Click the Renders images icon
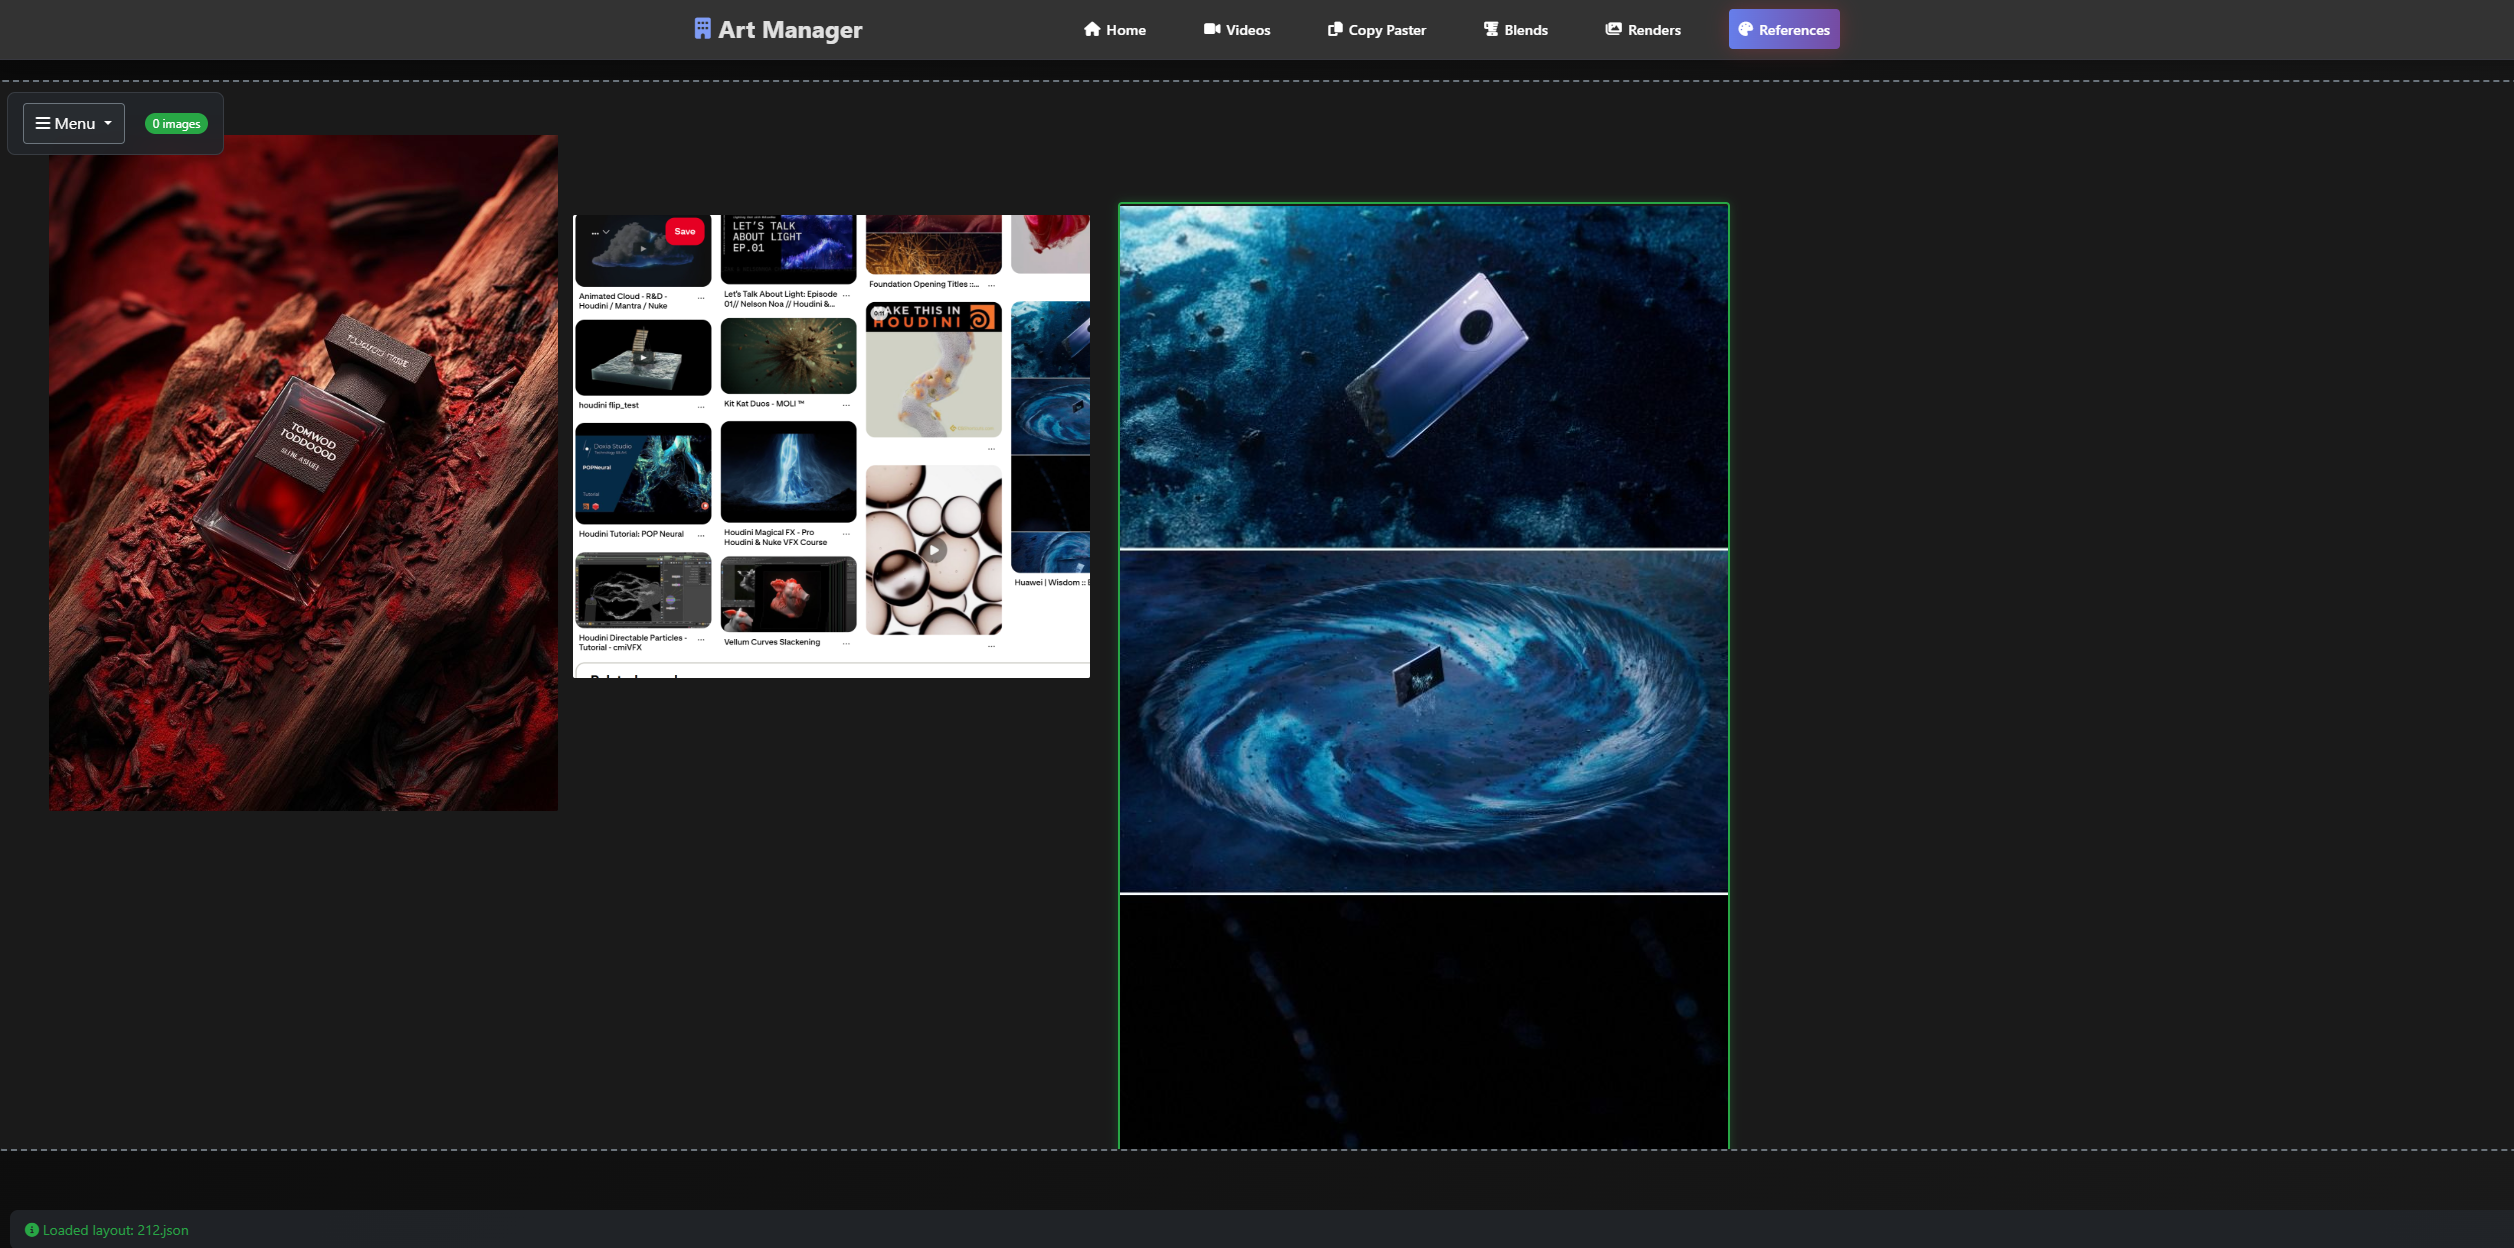This screenshot has height=1248, width=2514. (x=1613, y=29)
